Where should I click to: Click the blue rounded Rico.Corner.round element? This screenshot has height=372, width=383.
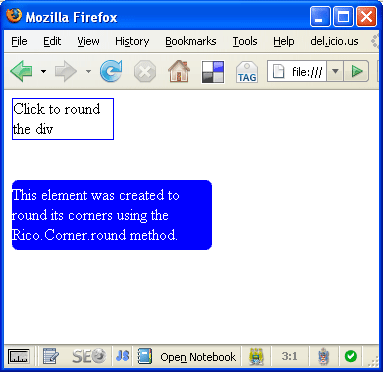click(x=112, y=215)
